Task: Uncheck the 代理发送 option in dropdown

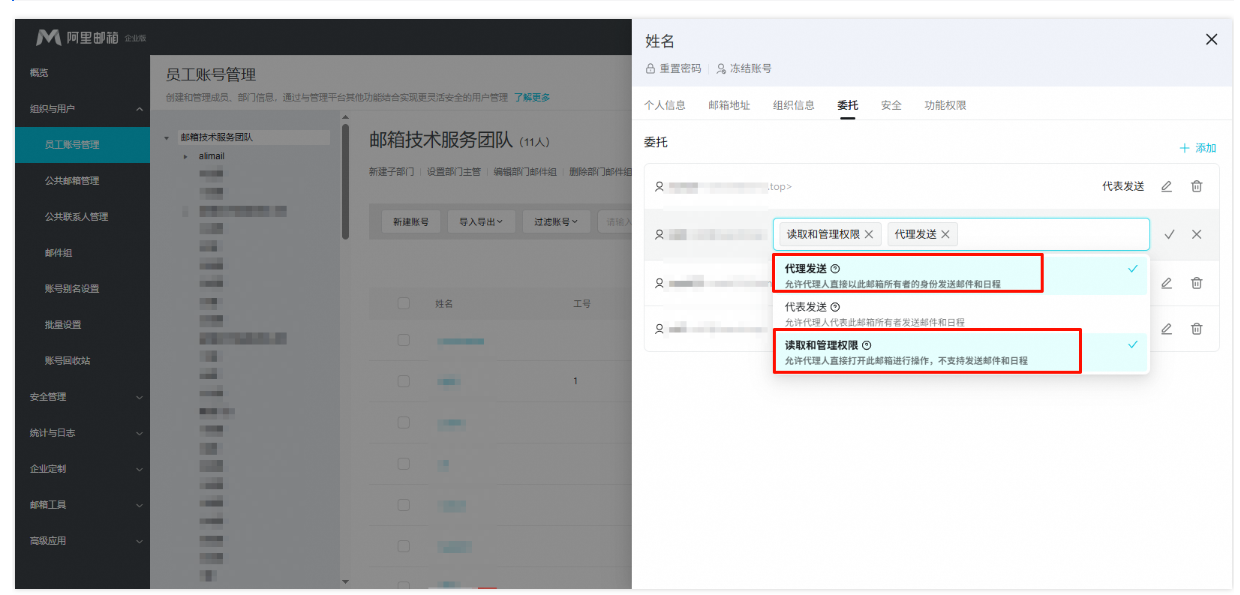Action: pyautogui.click(x=960, y=275)
